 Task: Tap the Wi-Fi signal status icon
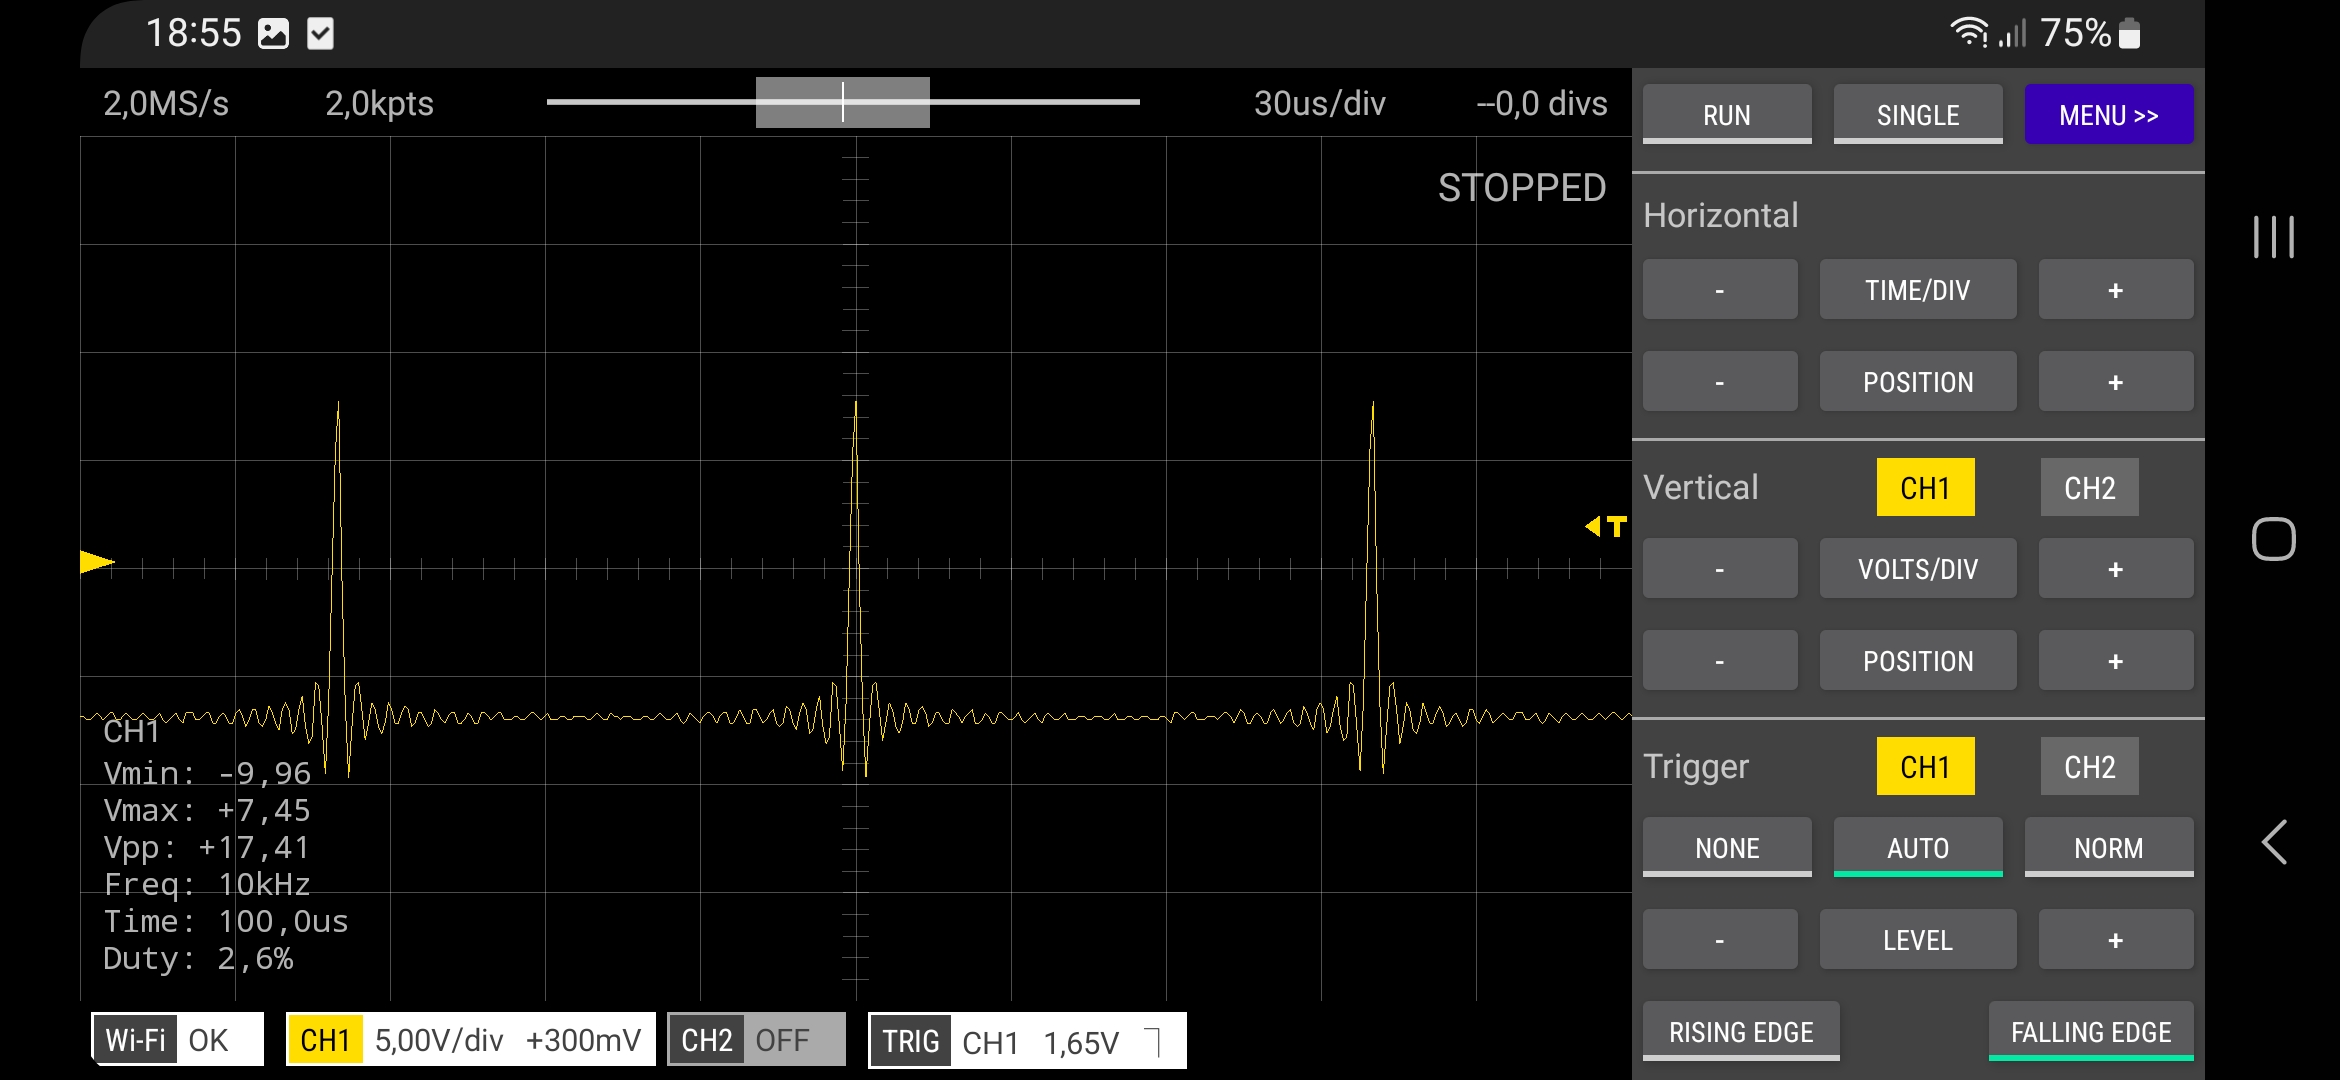pos(1969,33)
